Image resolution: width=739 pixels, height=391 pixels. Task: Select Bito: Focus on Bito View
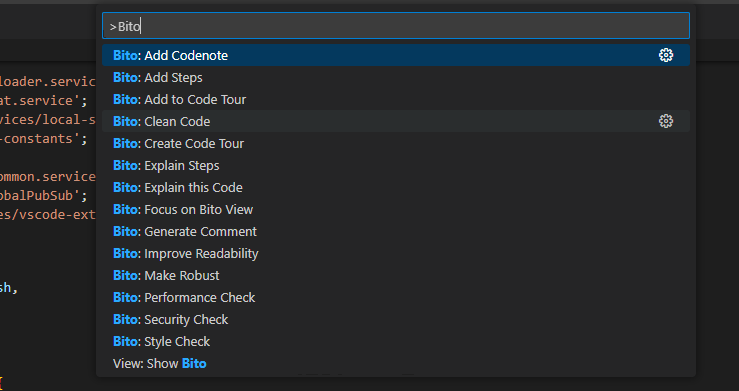[x=396, y=209]
